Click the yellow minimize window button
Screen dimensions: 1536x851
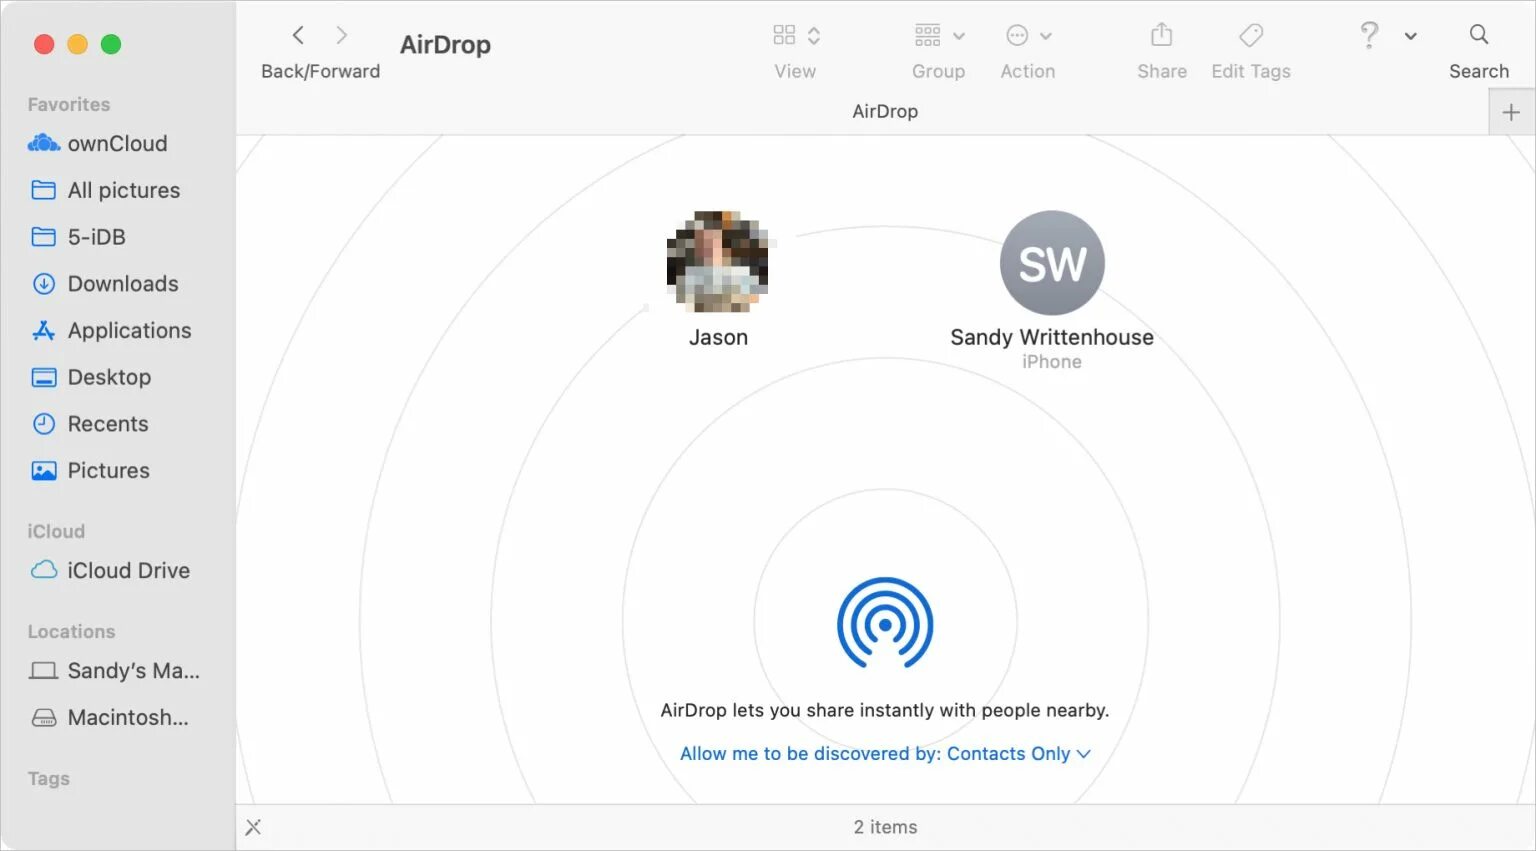pos(78,44)
